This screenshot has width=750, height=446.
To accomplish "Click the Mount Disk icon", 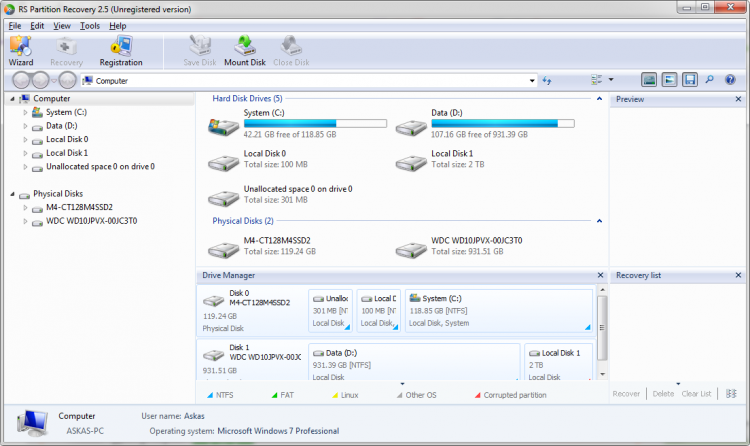I will 244,51.
